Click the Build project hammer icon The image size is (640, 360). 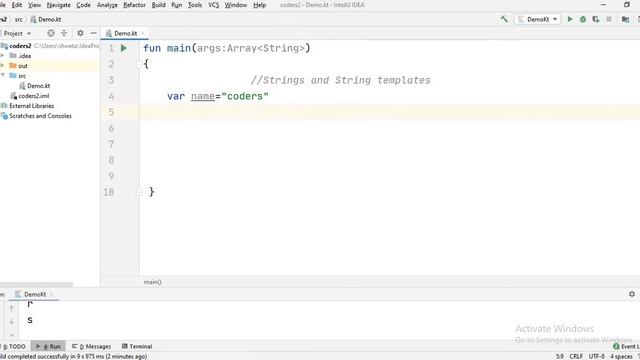pyautogui.click(x=504, y=19)
